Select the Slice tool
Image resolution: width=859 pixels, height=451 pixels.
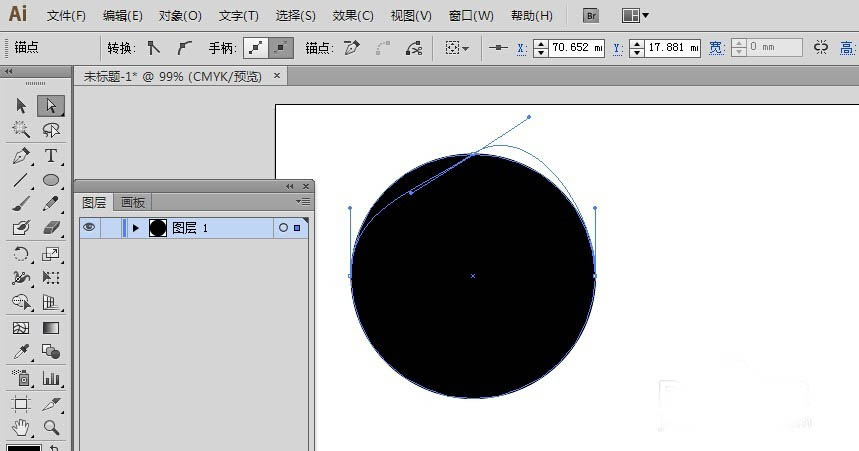click(x=51, y=404)
